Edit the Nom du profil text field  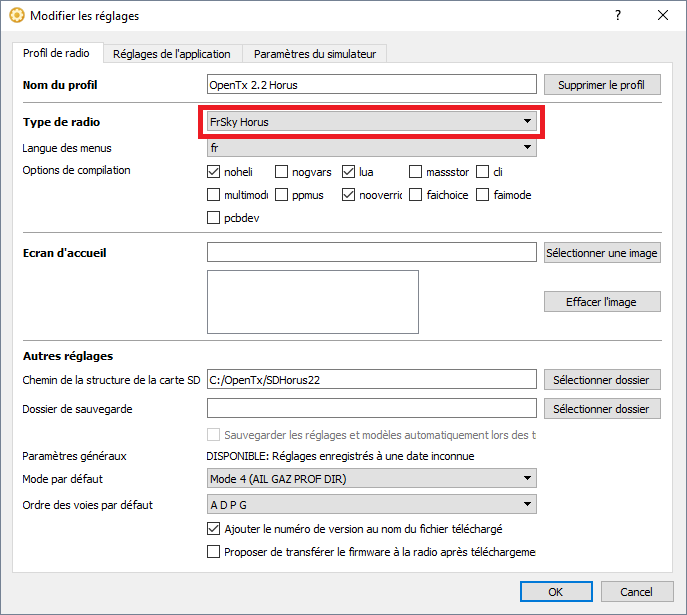(x=372, y=85)
